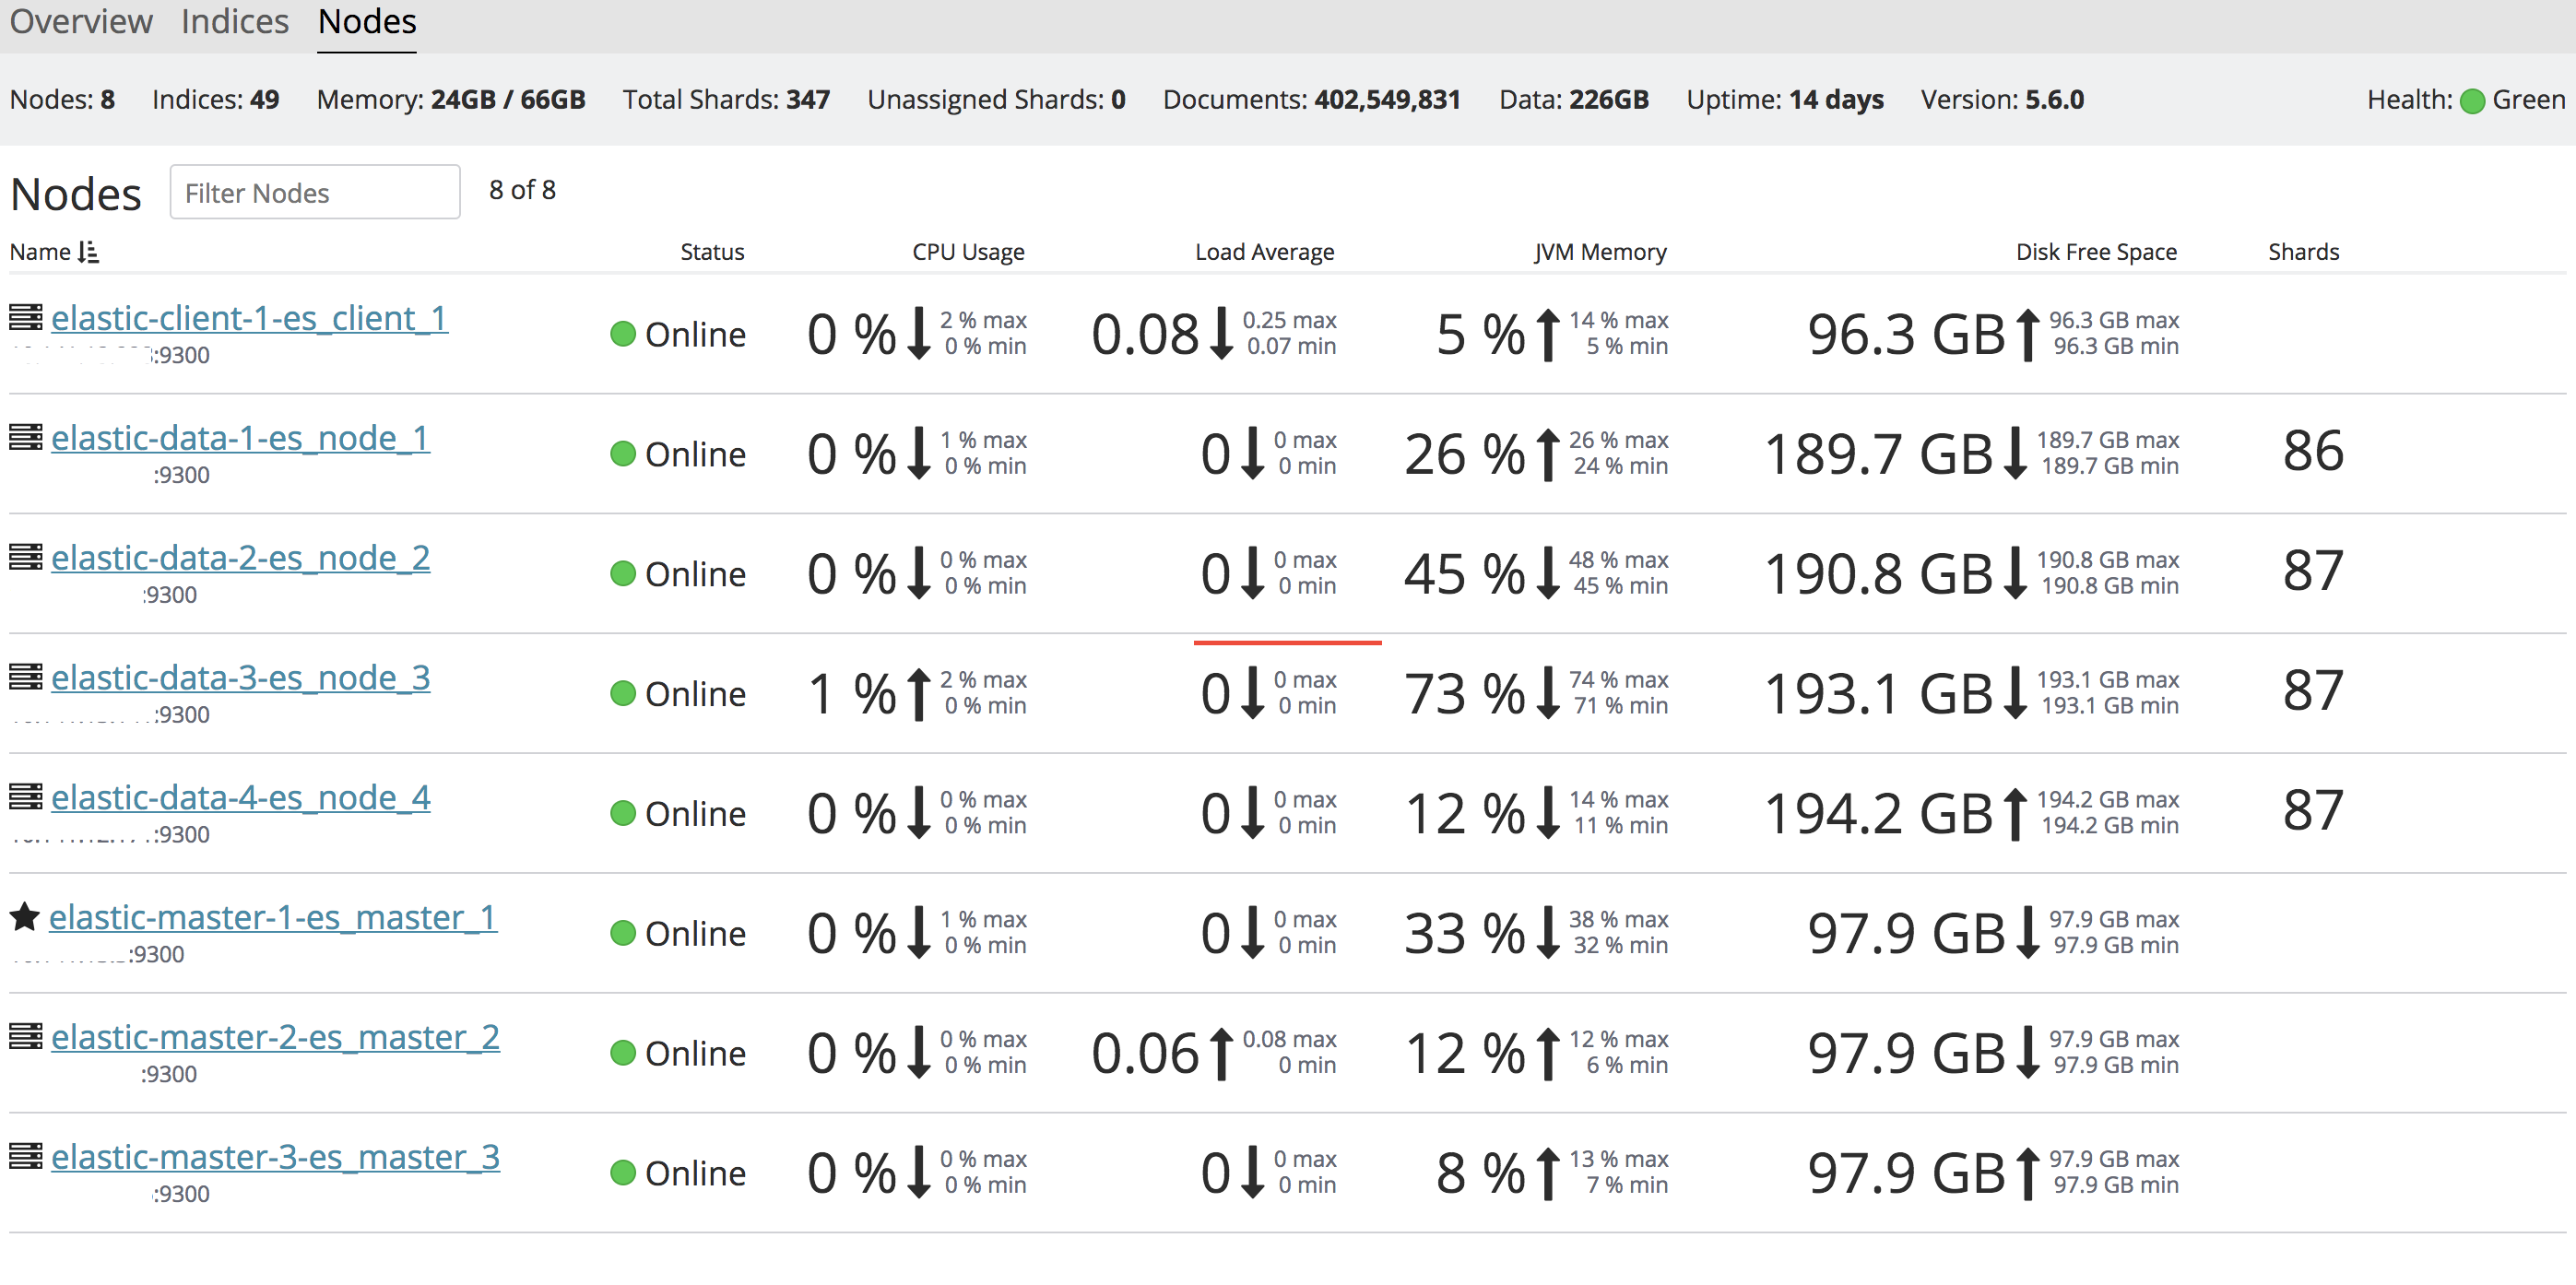2576x1285 pixels.
Task: Click the green Health status dot
Action: click(x=2472, y=101)
